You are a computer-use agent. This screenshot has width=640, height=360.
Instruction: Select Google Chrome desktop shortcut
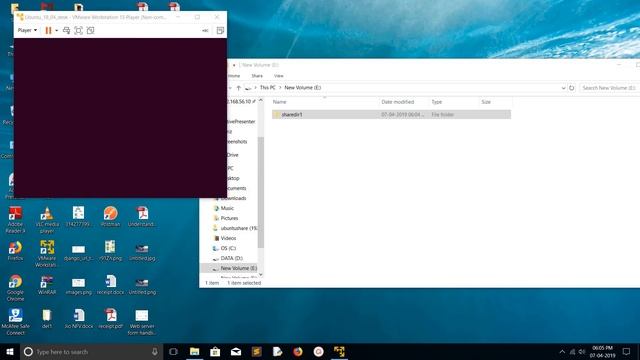[15, 288]
